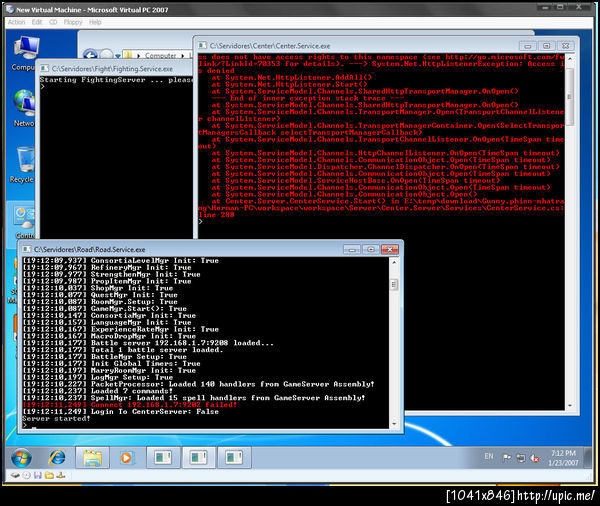Click 'Battle server 192.168.1.7:9208 loaded...' line
The width and height of the screenshot is (600, 506).
pos(148,343)
